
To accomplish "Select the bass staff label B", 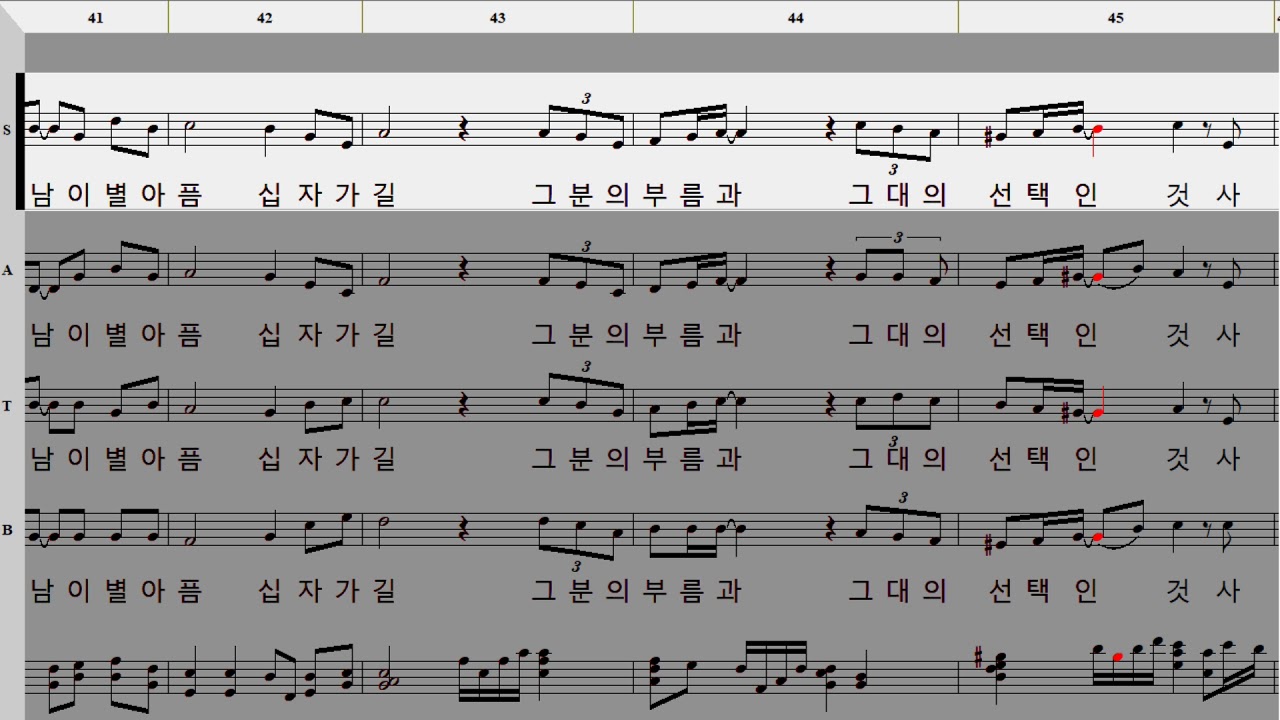I will coord(7,530).
